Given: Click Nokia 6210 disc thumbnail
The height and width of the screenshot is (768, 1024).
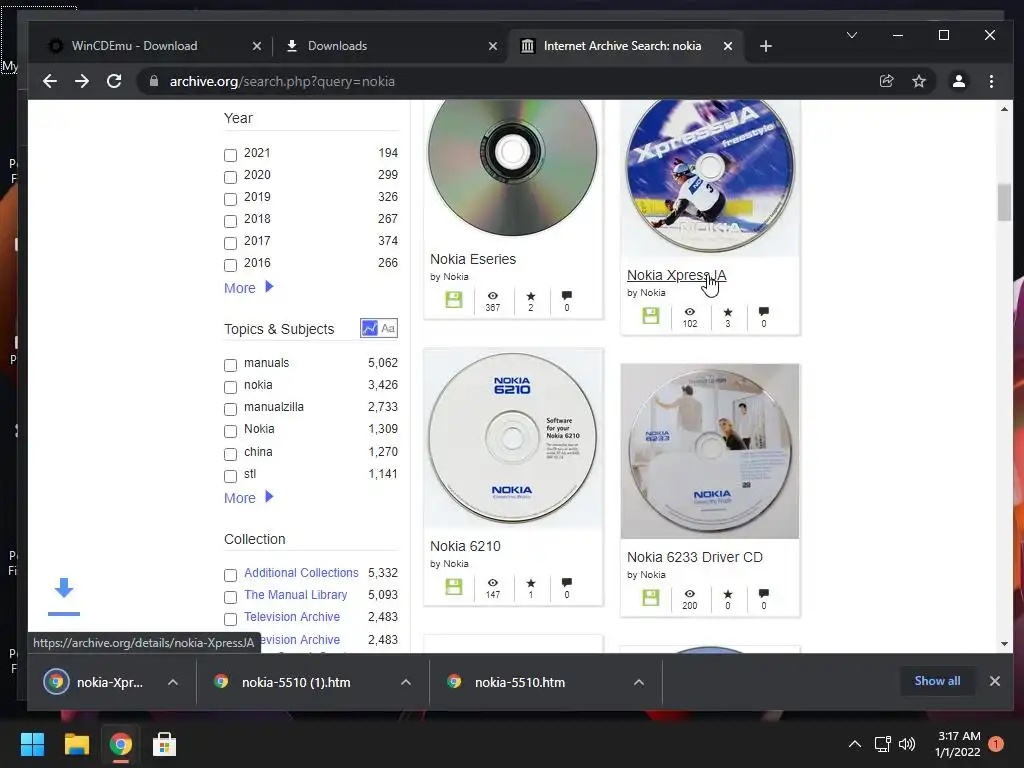Looking at the screenshot, I should (513, 438).
